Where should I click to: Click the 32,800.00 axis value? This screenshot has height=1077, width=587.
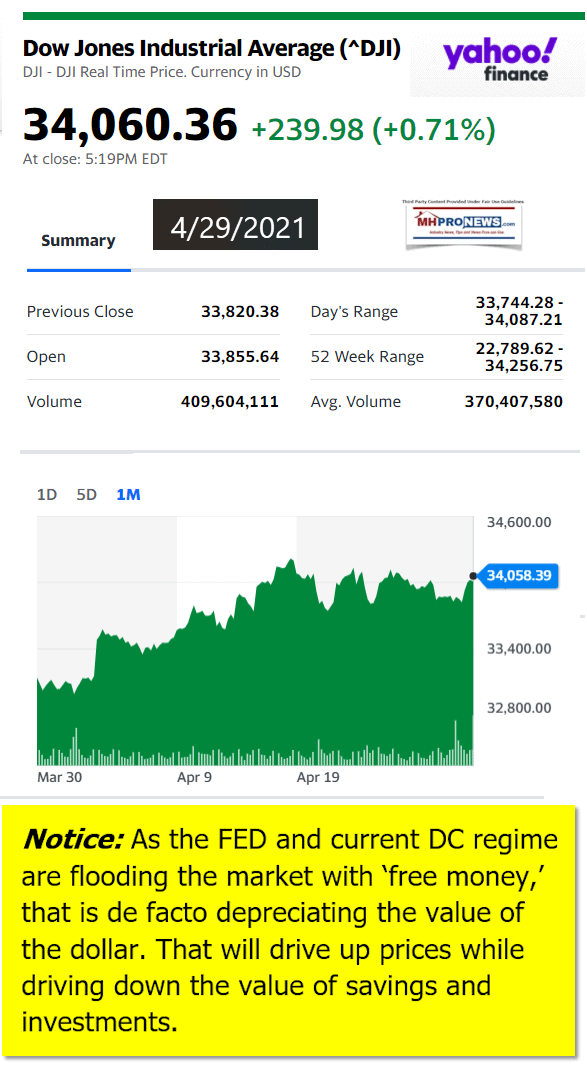(x=519, y=707)
